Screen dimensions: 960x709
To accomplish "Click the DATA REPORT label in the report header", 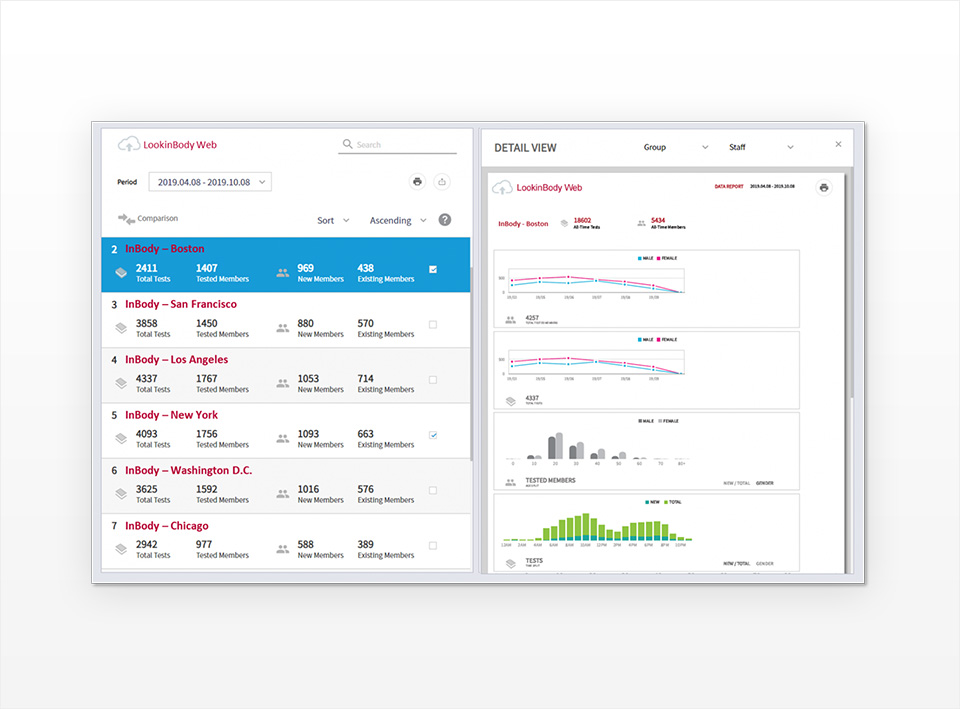I will (x=729, y=186).
